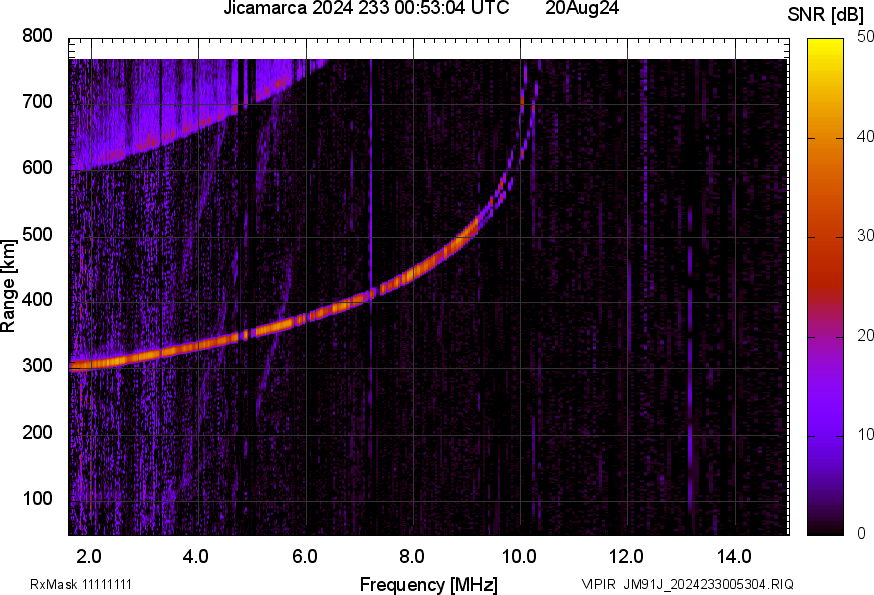
Task: Click frequency tick label "6.0"
Action: click(x=304, y=556)
